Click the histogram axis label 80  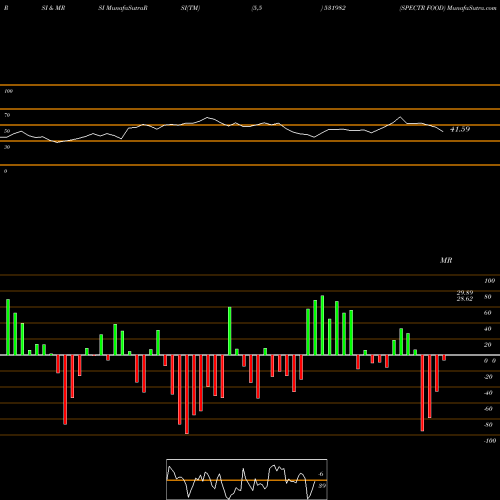tap(488, 297)
